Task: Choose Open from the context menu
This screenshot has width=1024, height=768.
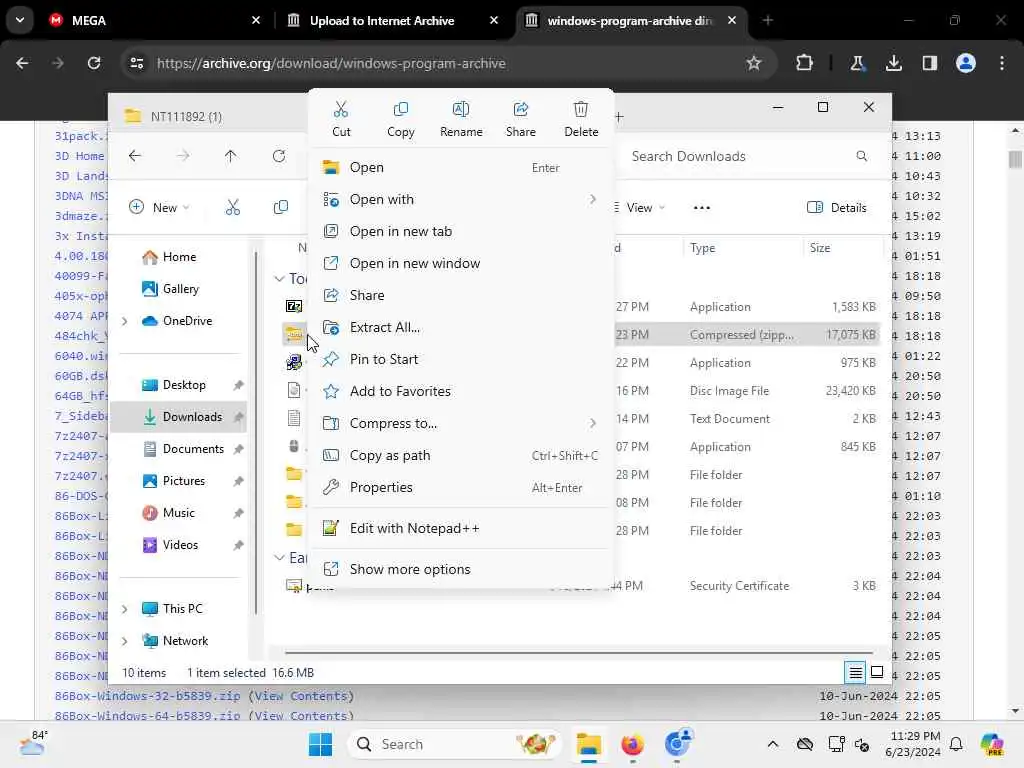Action: coord(461,167)
